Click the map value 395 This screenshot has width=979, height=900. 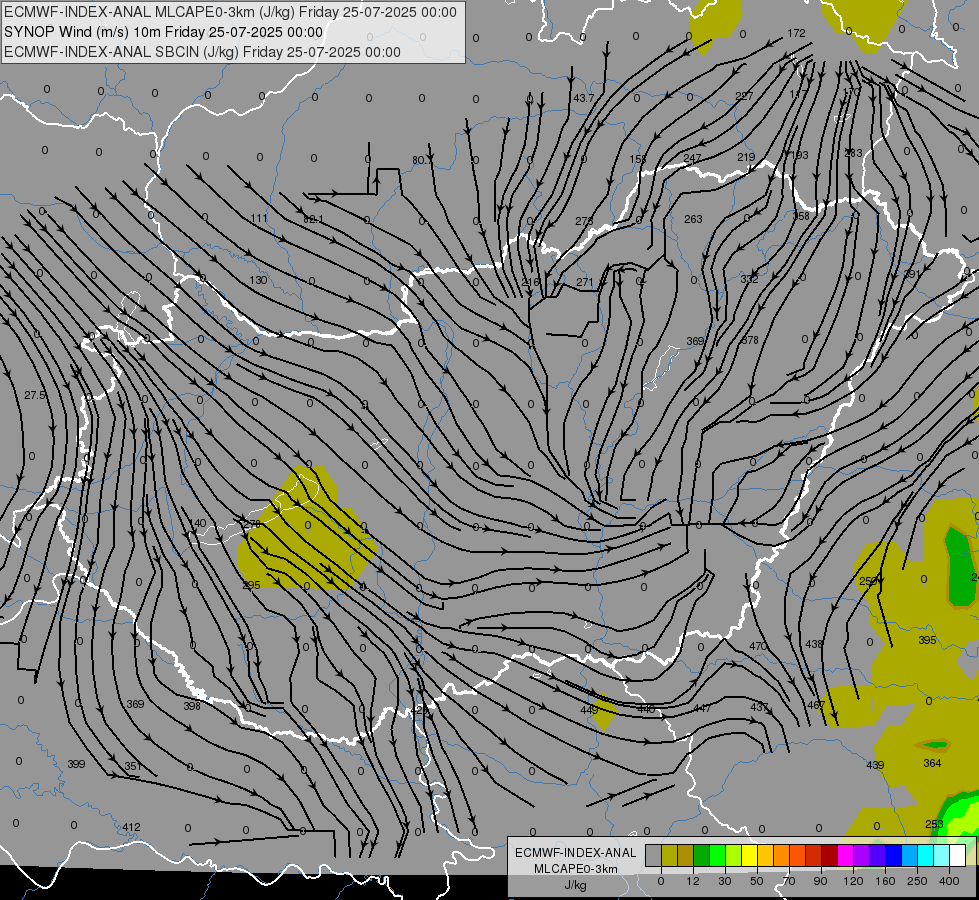click(x=927, y=640)
